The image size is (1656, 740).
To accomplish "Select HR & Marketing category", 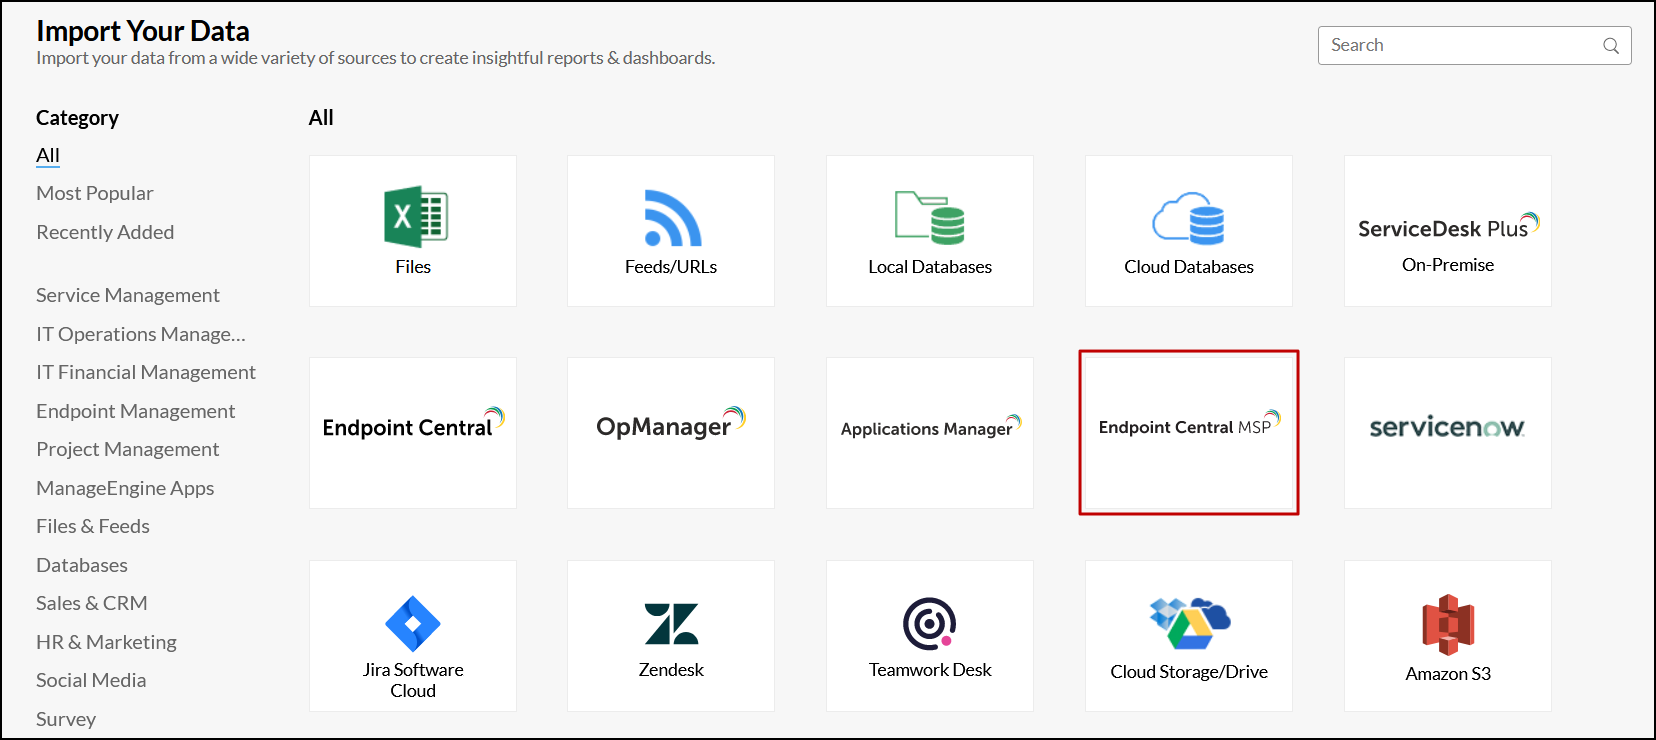I will (107, 642).
